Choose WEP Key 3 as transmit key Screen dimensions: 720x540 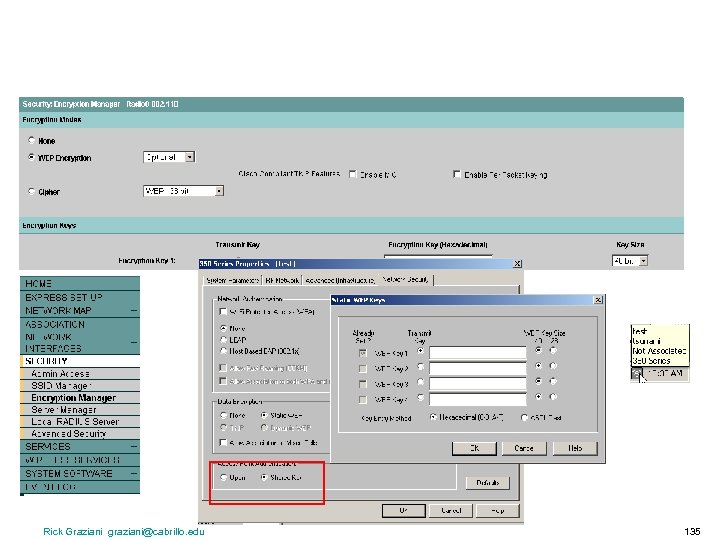pos(420,382)
